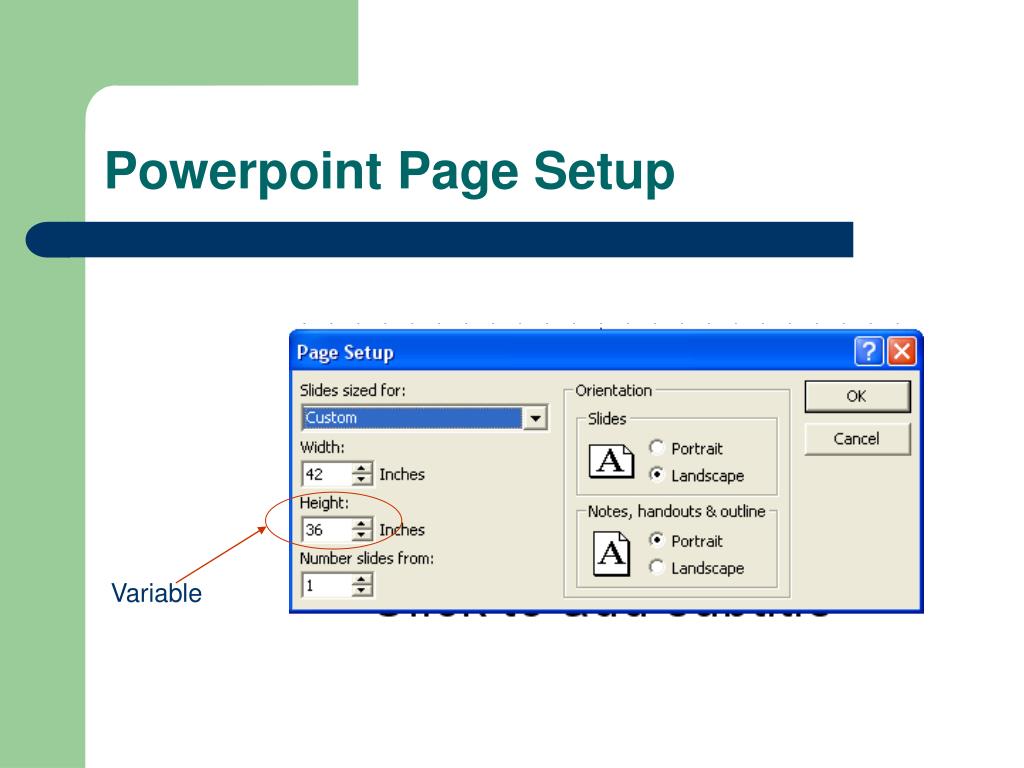Close the Page Setup dialog with the X
Viewport: 1024px width, 768px height.
901,351
